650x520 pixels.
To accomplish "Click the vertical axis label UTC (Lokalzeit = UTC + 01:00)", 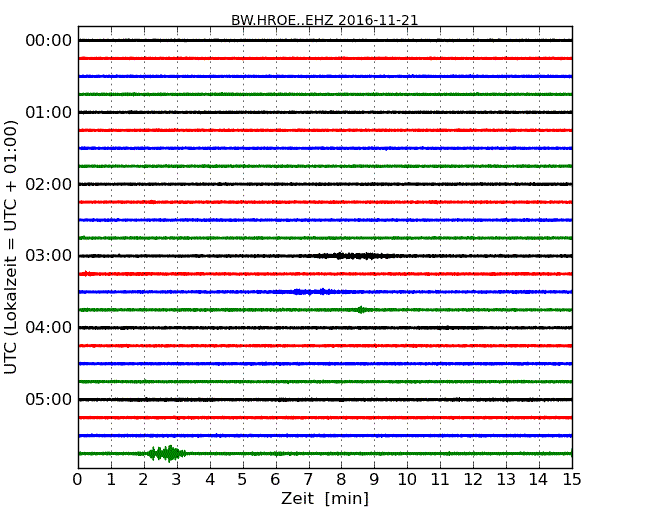I will 11,247.
